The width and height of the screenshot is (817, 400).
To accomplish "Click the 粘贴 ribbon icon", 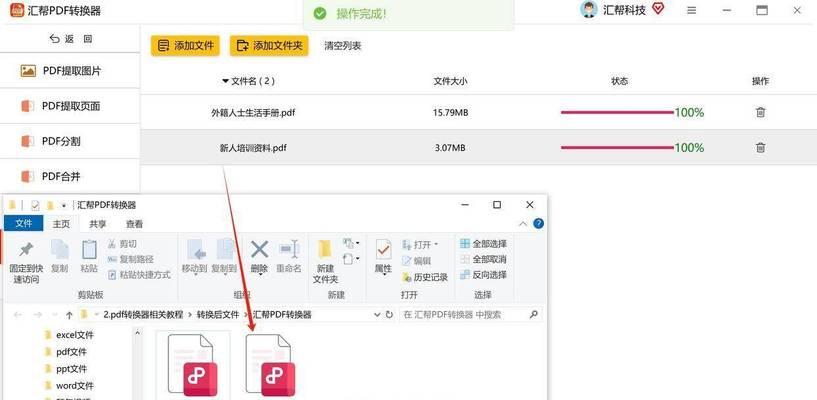I will [90, 249].
